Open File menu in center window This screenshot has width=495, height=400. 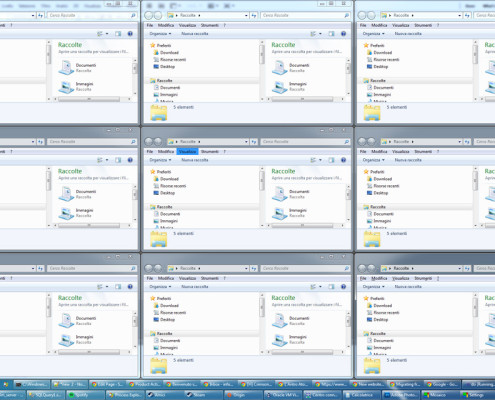(x=150, y=152)
